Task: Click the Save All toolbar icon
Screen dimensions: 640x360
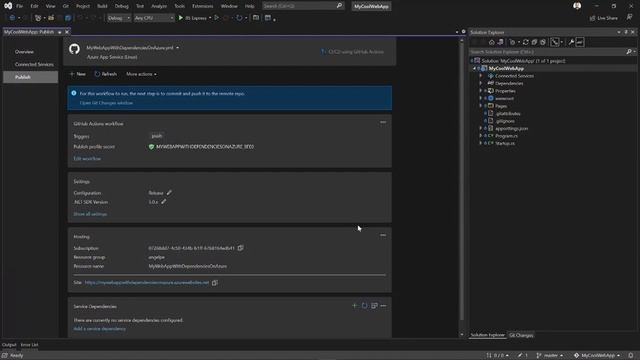Action: tap(68, 18)
